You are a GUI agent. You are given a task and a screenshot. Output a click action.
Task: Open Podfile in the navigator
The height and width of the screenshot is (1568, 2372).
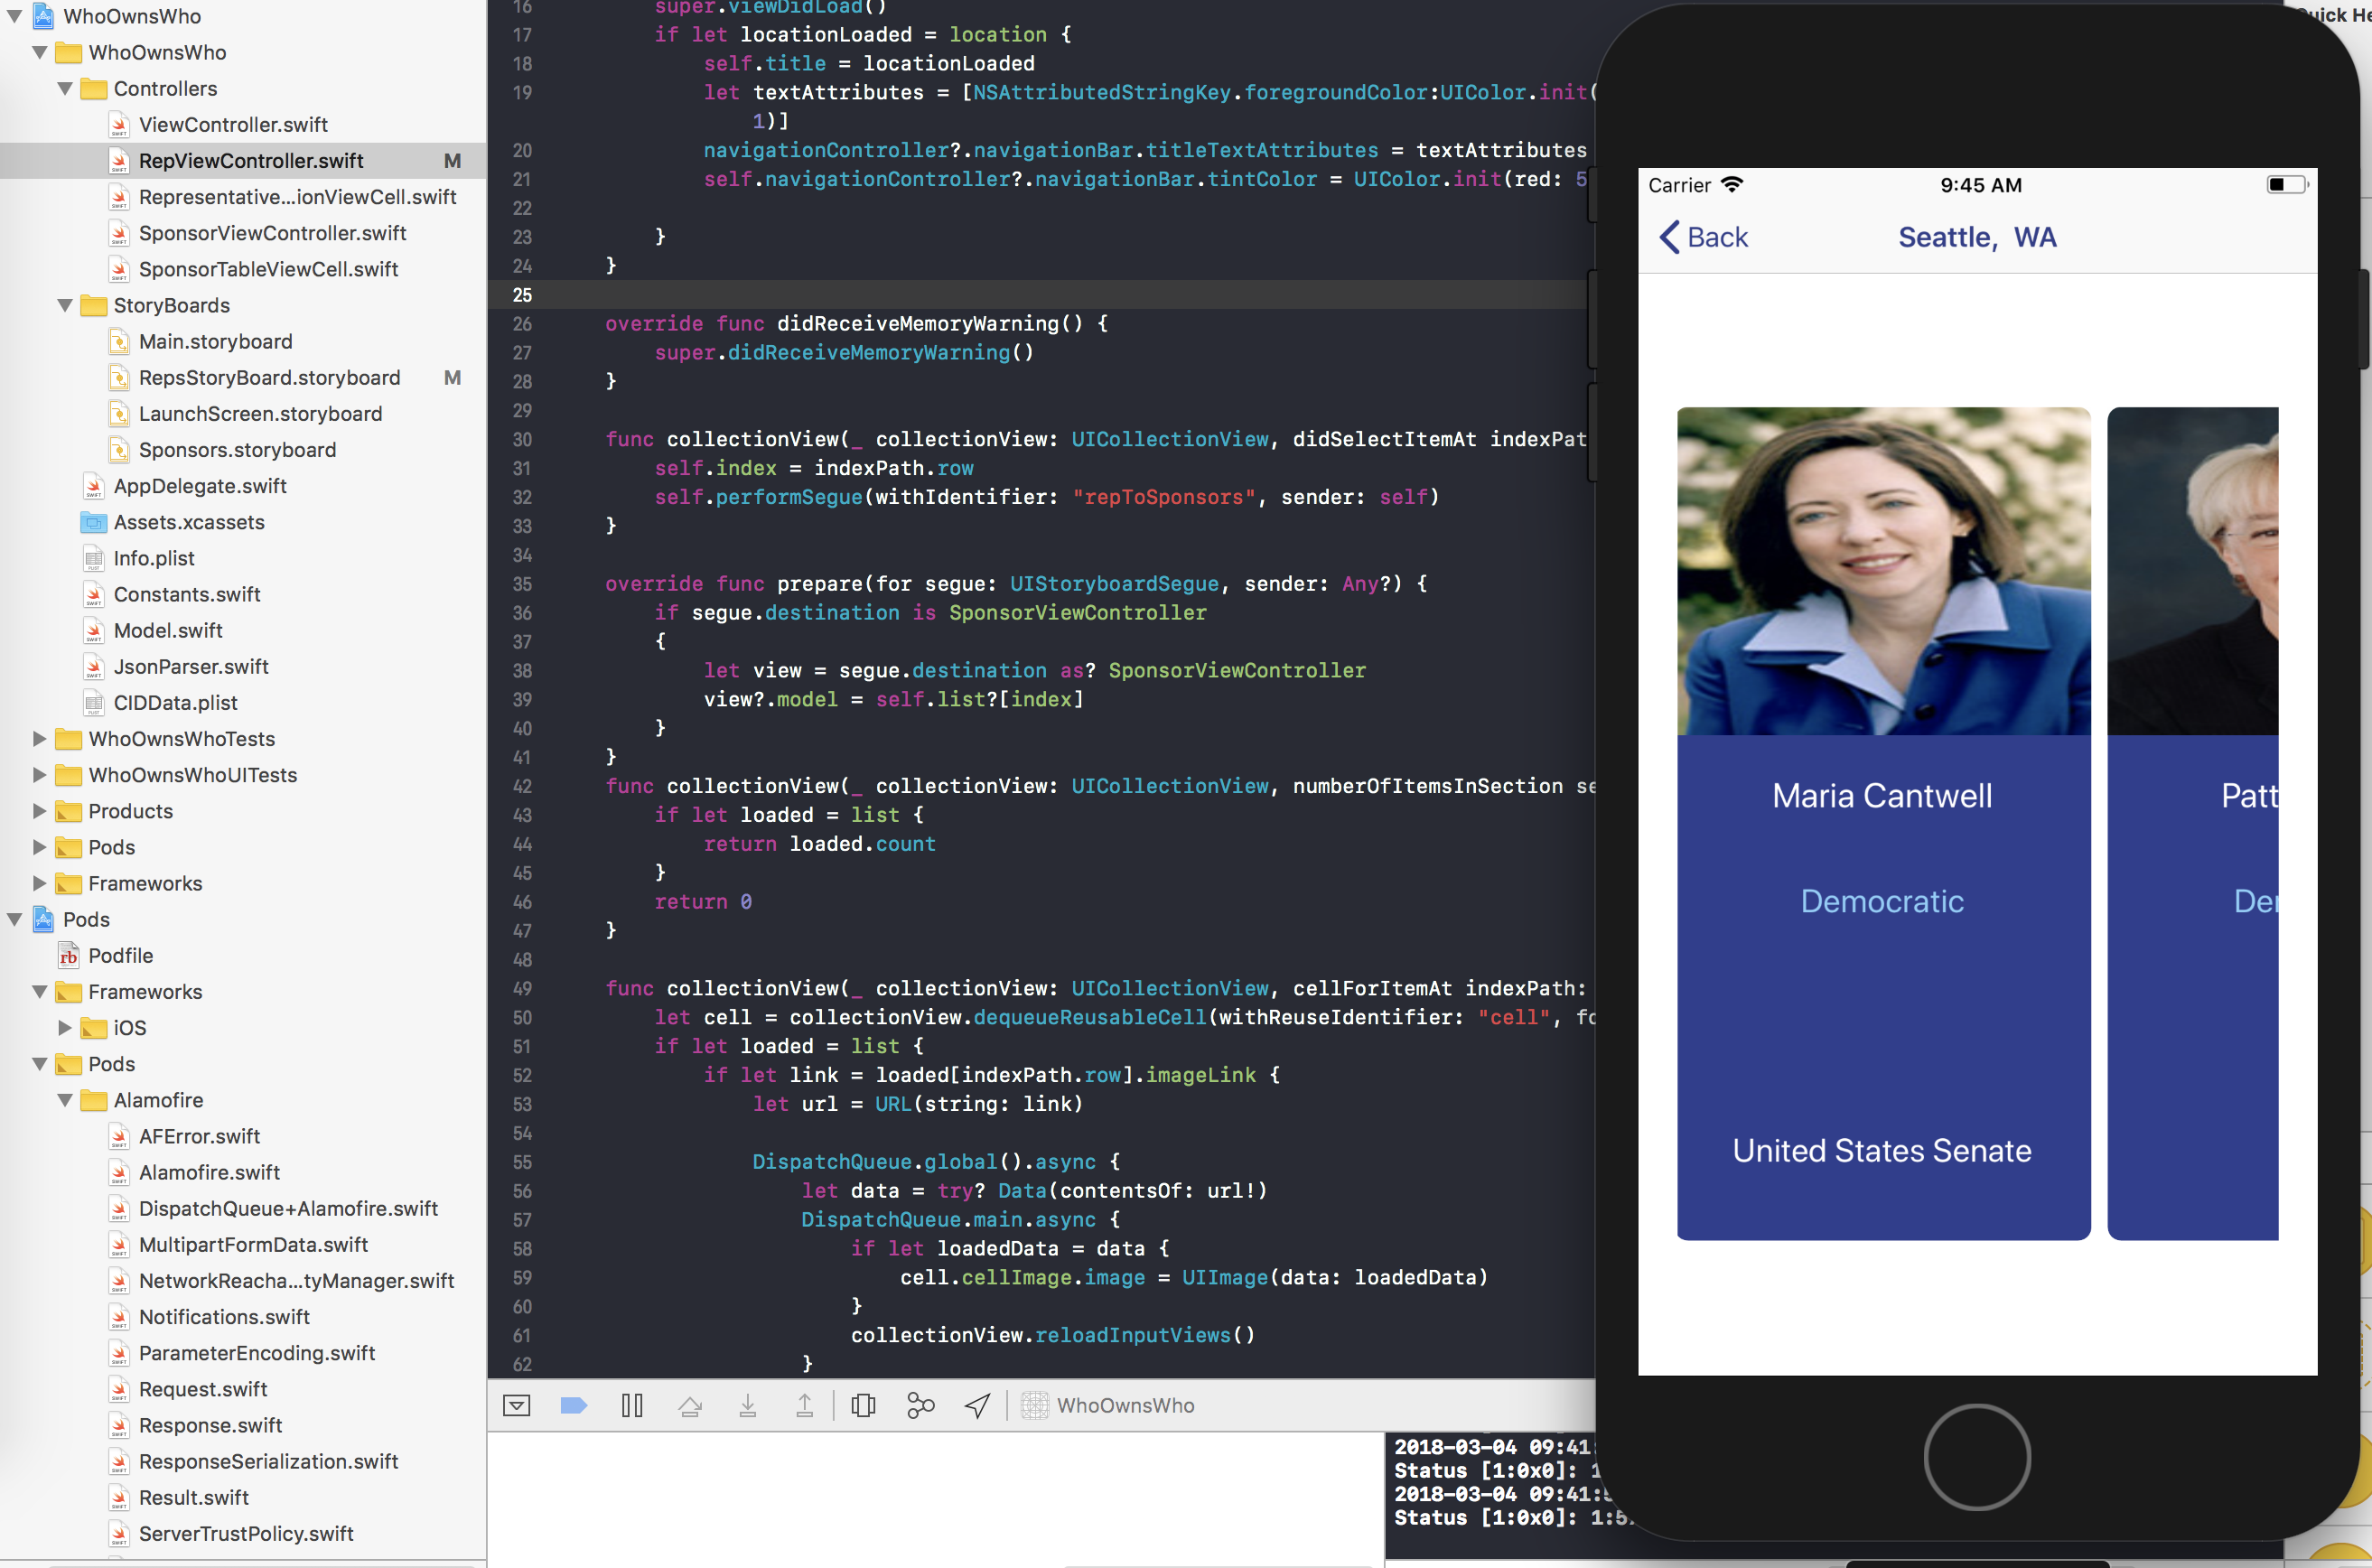[120, 956]
